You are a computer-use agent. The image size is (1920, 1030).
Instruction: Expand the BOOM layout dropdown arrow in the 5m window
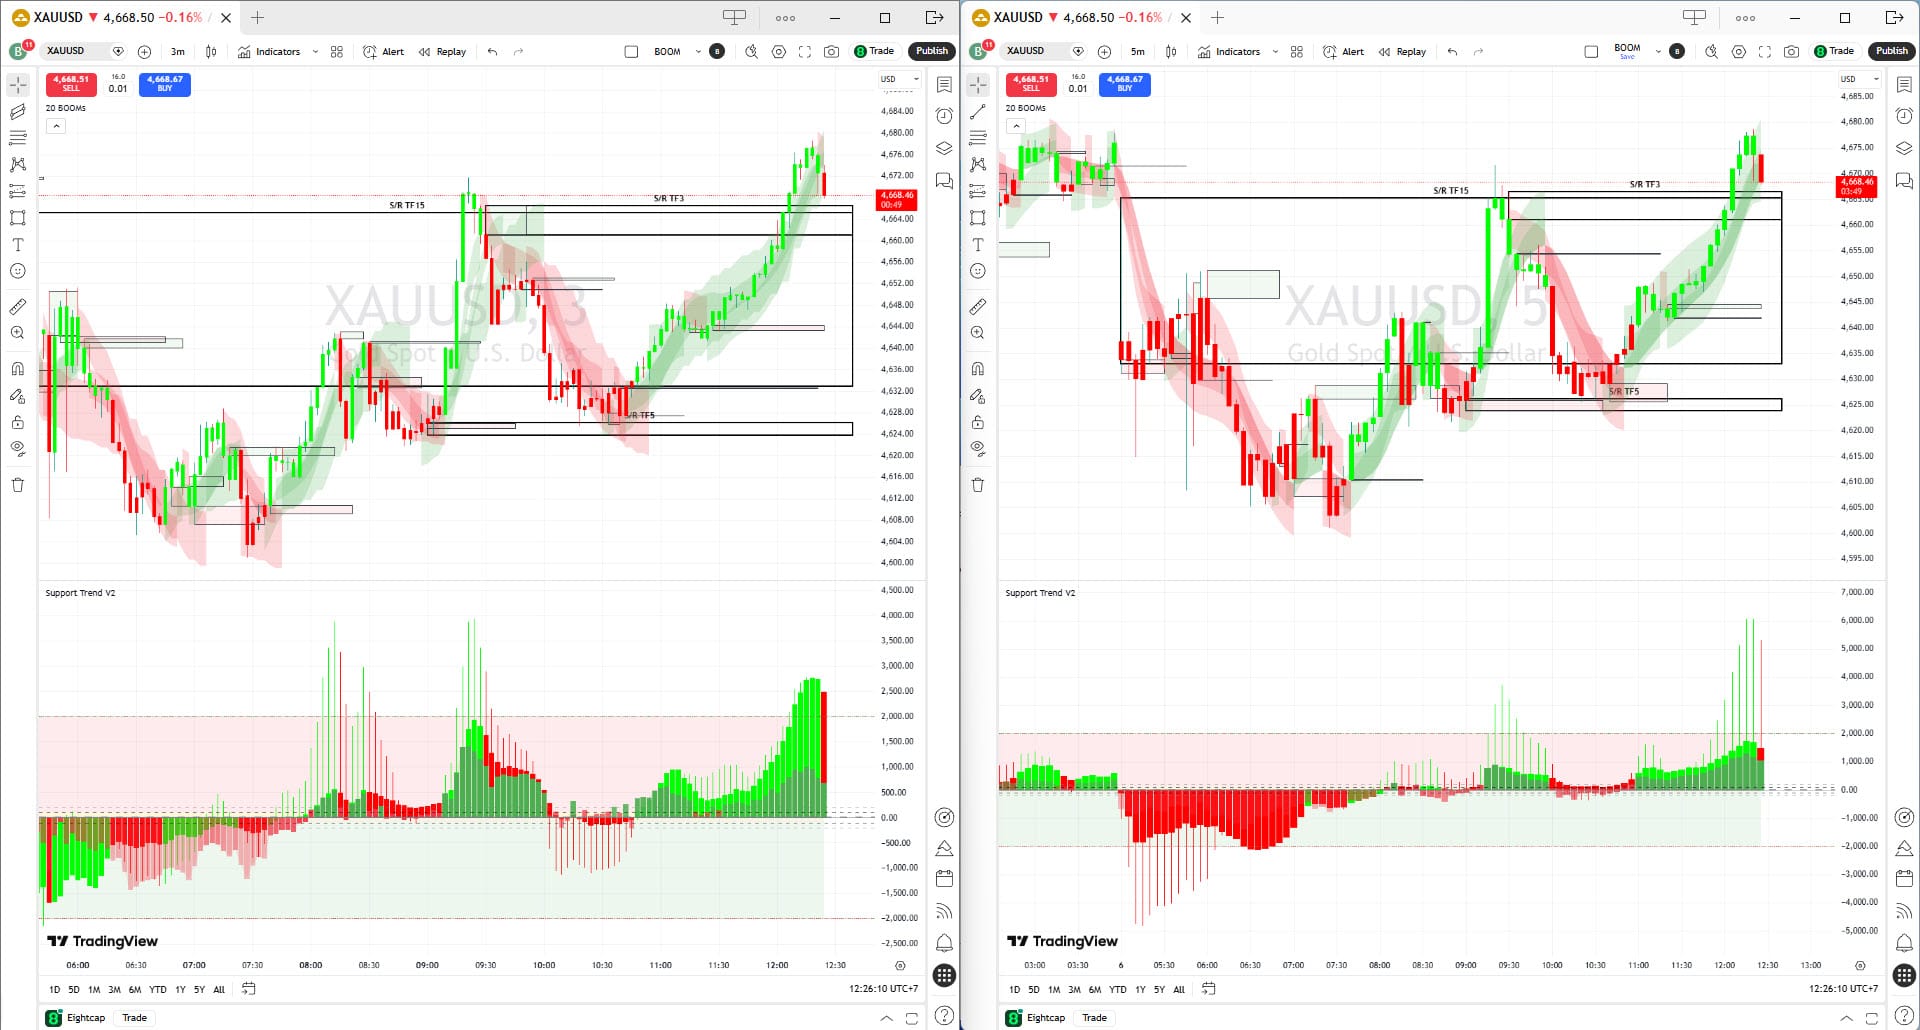tap(1657, 51)
